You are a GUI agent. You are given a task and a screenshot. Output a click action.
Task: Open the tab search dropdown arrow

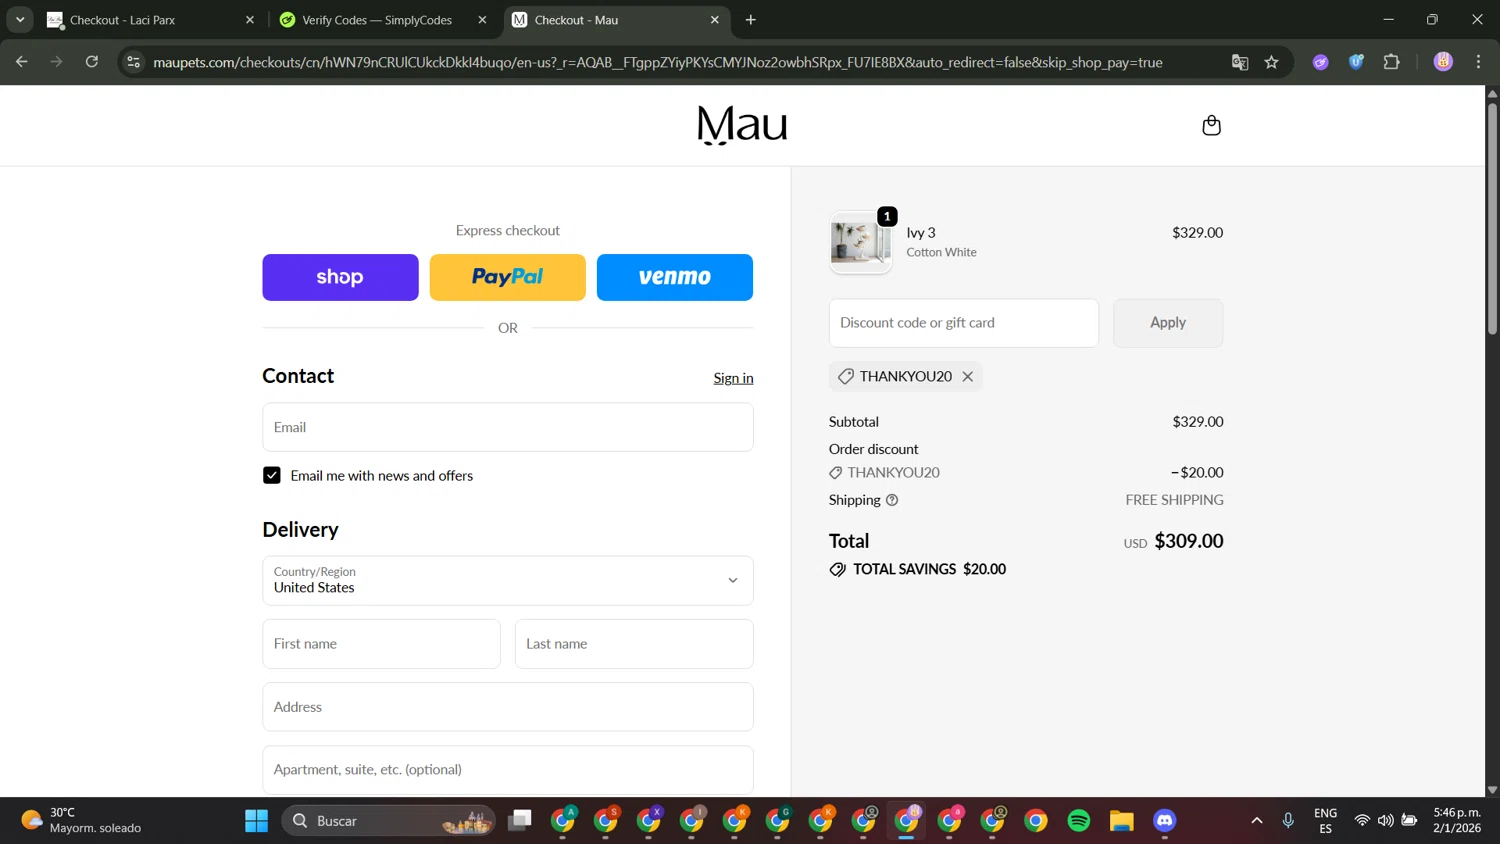(20, 20)
